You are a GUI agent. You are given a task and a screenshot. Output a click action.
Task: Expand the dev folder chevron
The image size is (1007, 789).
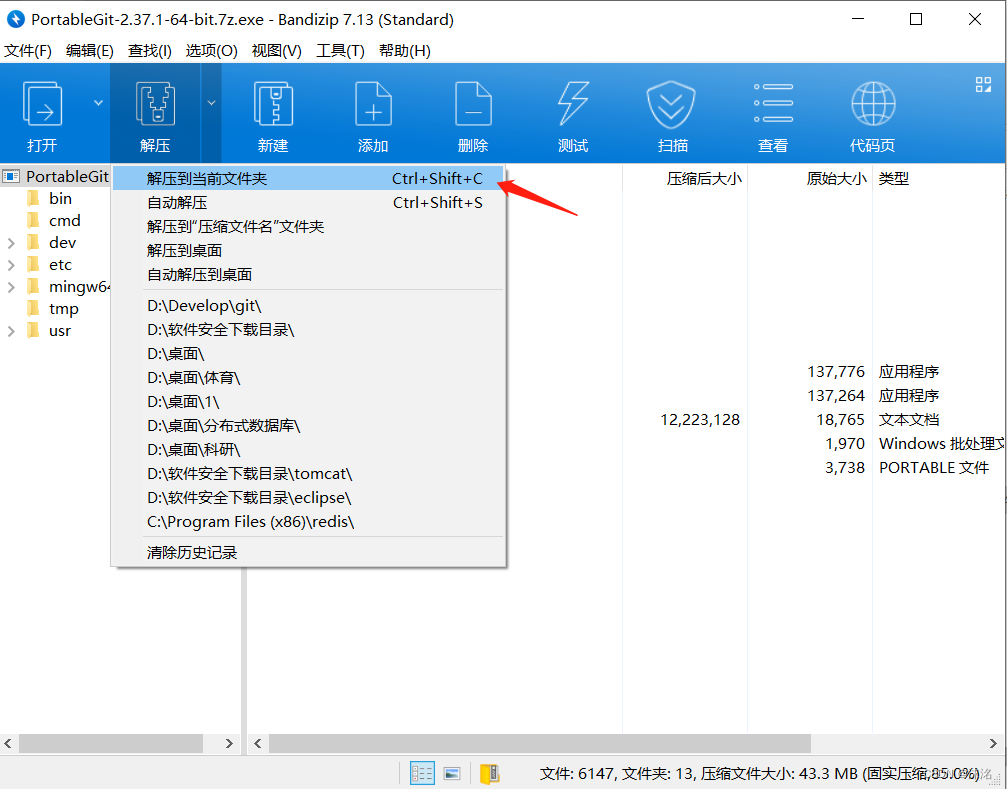tap(11, 243)
